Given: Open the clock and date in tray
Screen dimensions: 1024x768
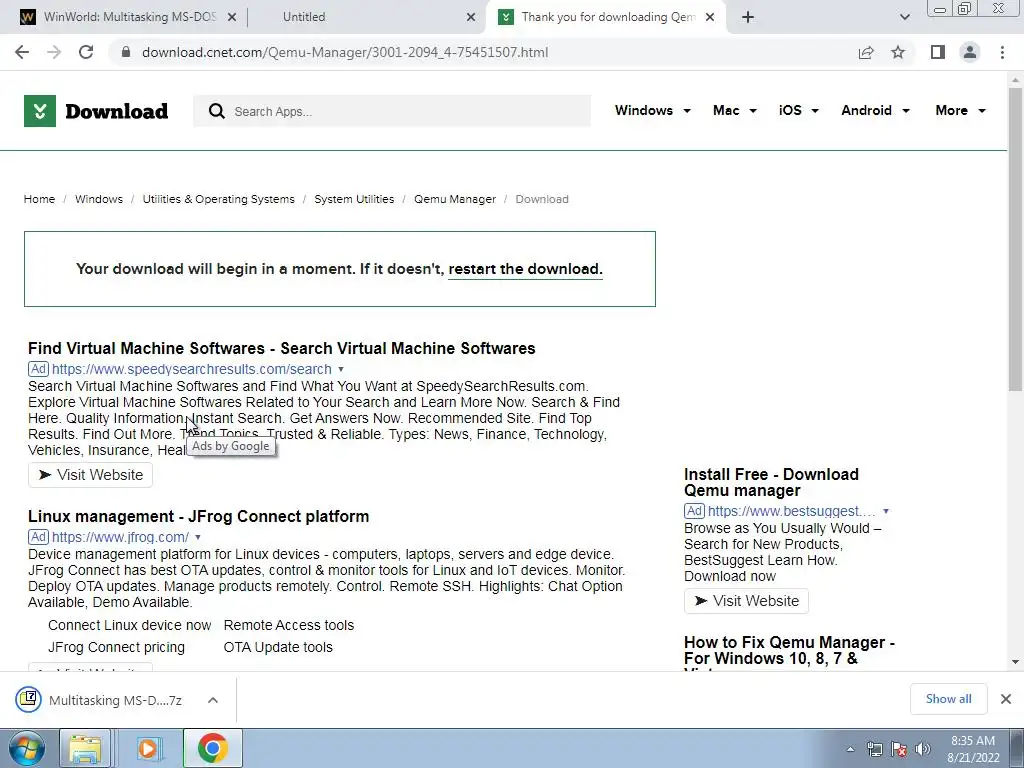Looking at the screenshot, I should (x=973, y=749).
